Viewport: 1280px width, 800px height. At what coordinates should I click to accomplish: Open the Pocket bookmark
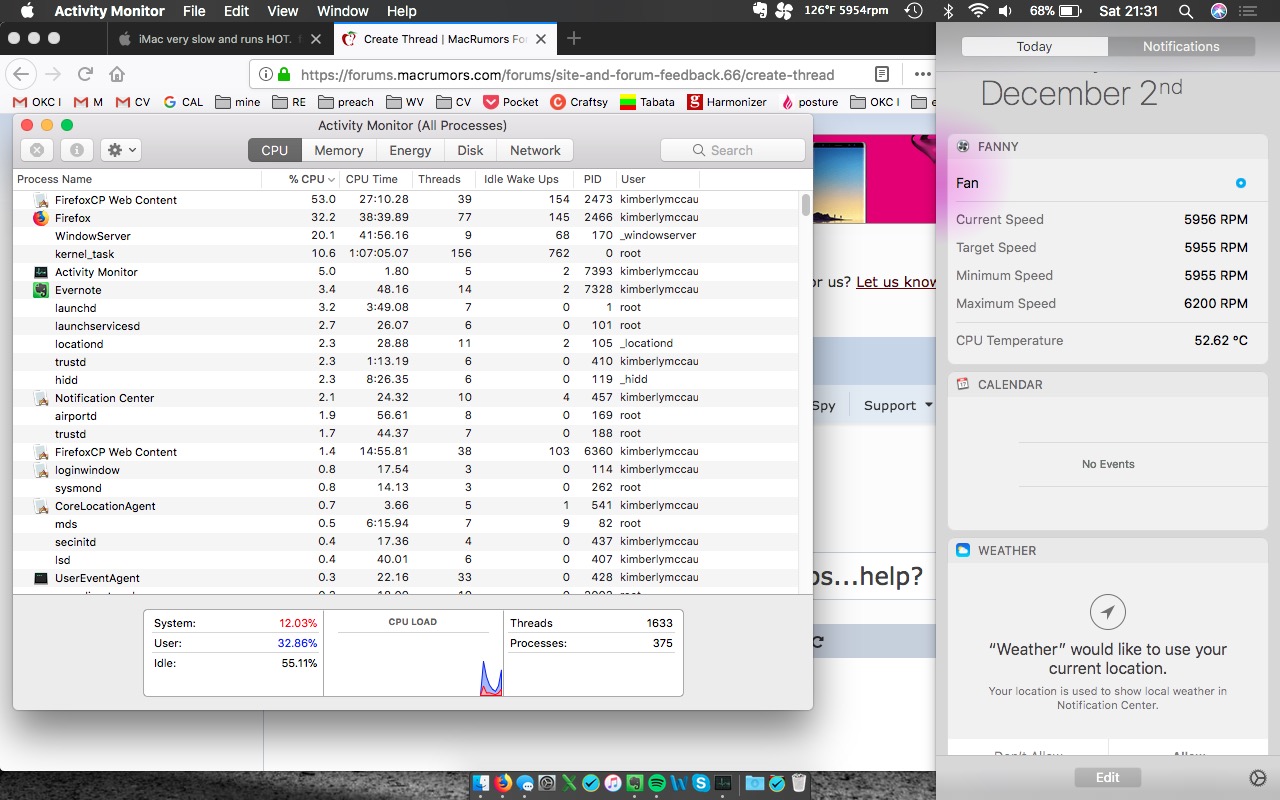(511, 102)
